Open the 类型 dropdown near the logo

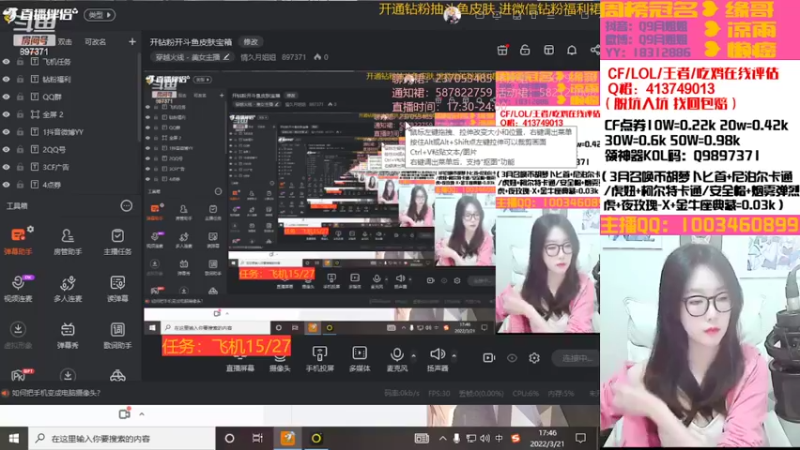tap(99, 15)
